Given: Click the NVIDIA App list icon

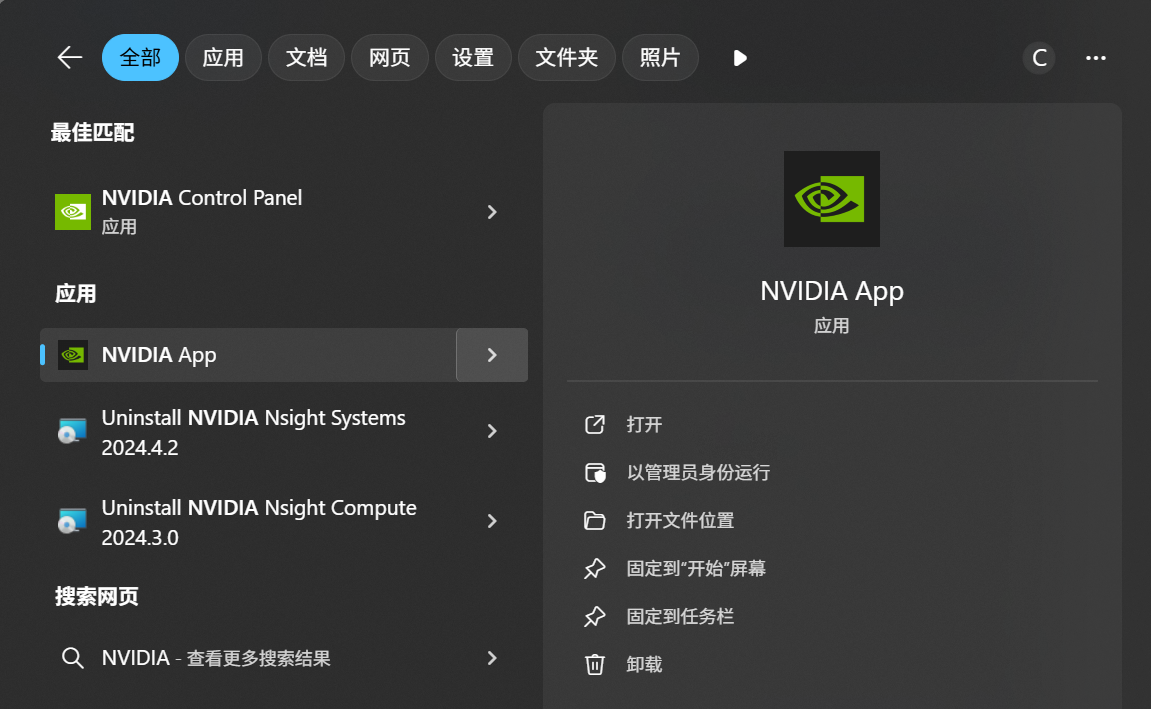Looking at the screenshot, I should click(x=73, y=355).
